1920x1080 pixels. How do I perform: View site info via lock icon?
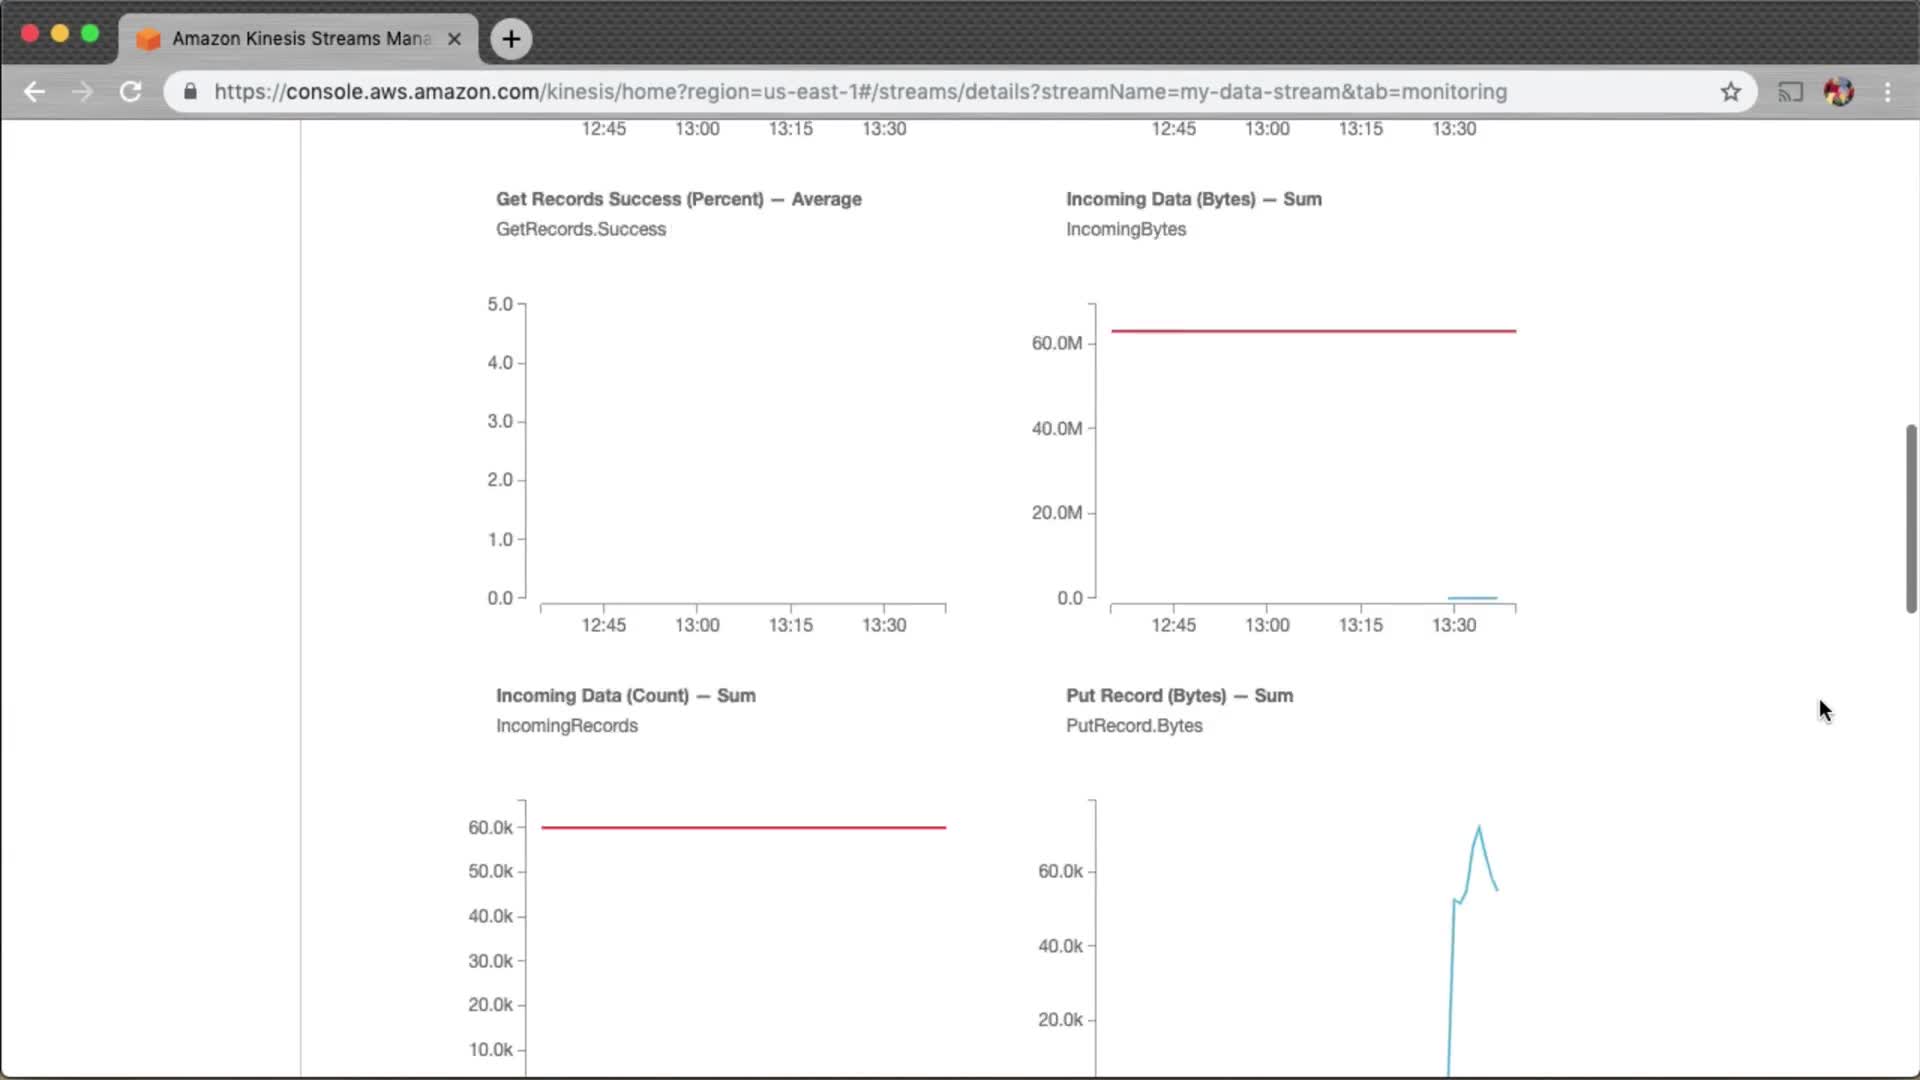(x=190, y=92)
